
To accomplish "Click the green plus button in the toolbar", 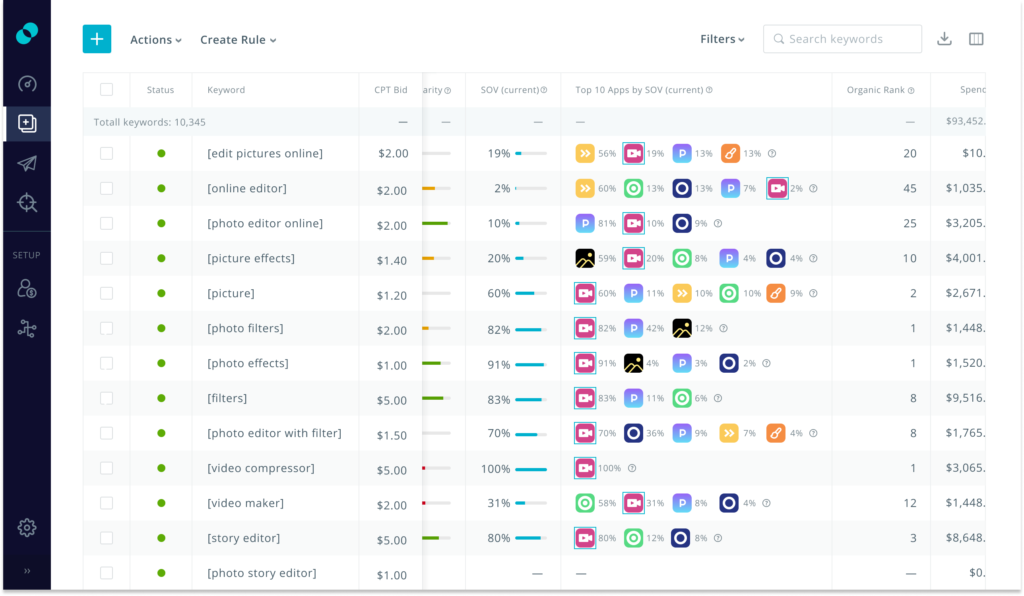I will (96, 38).
